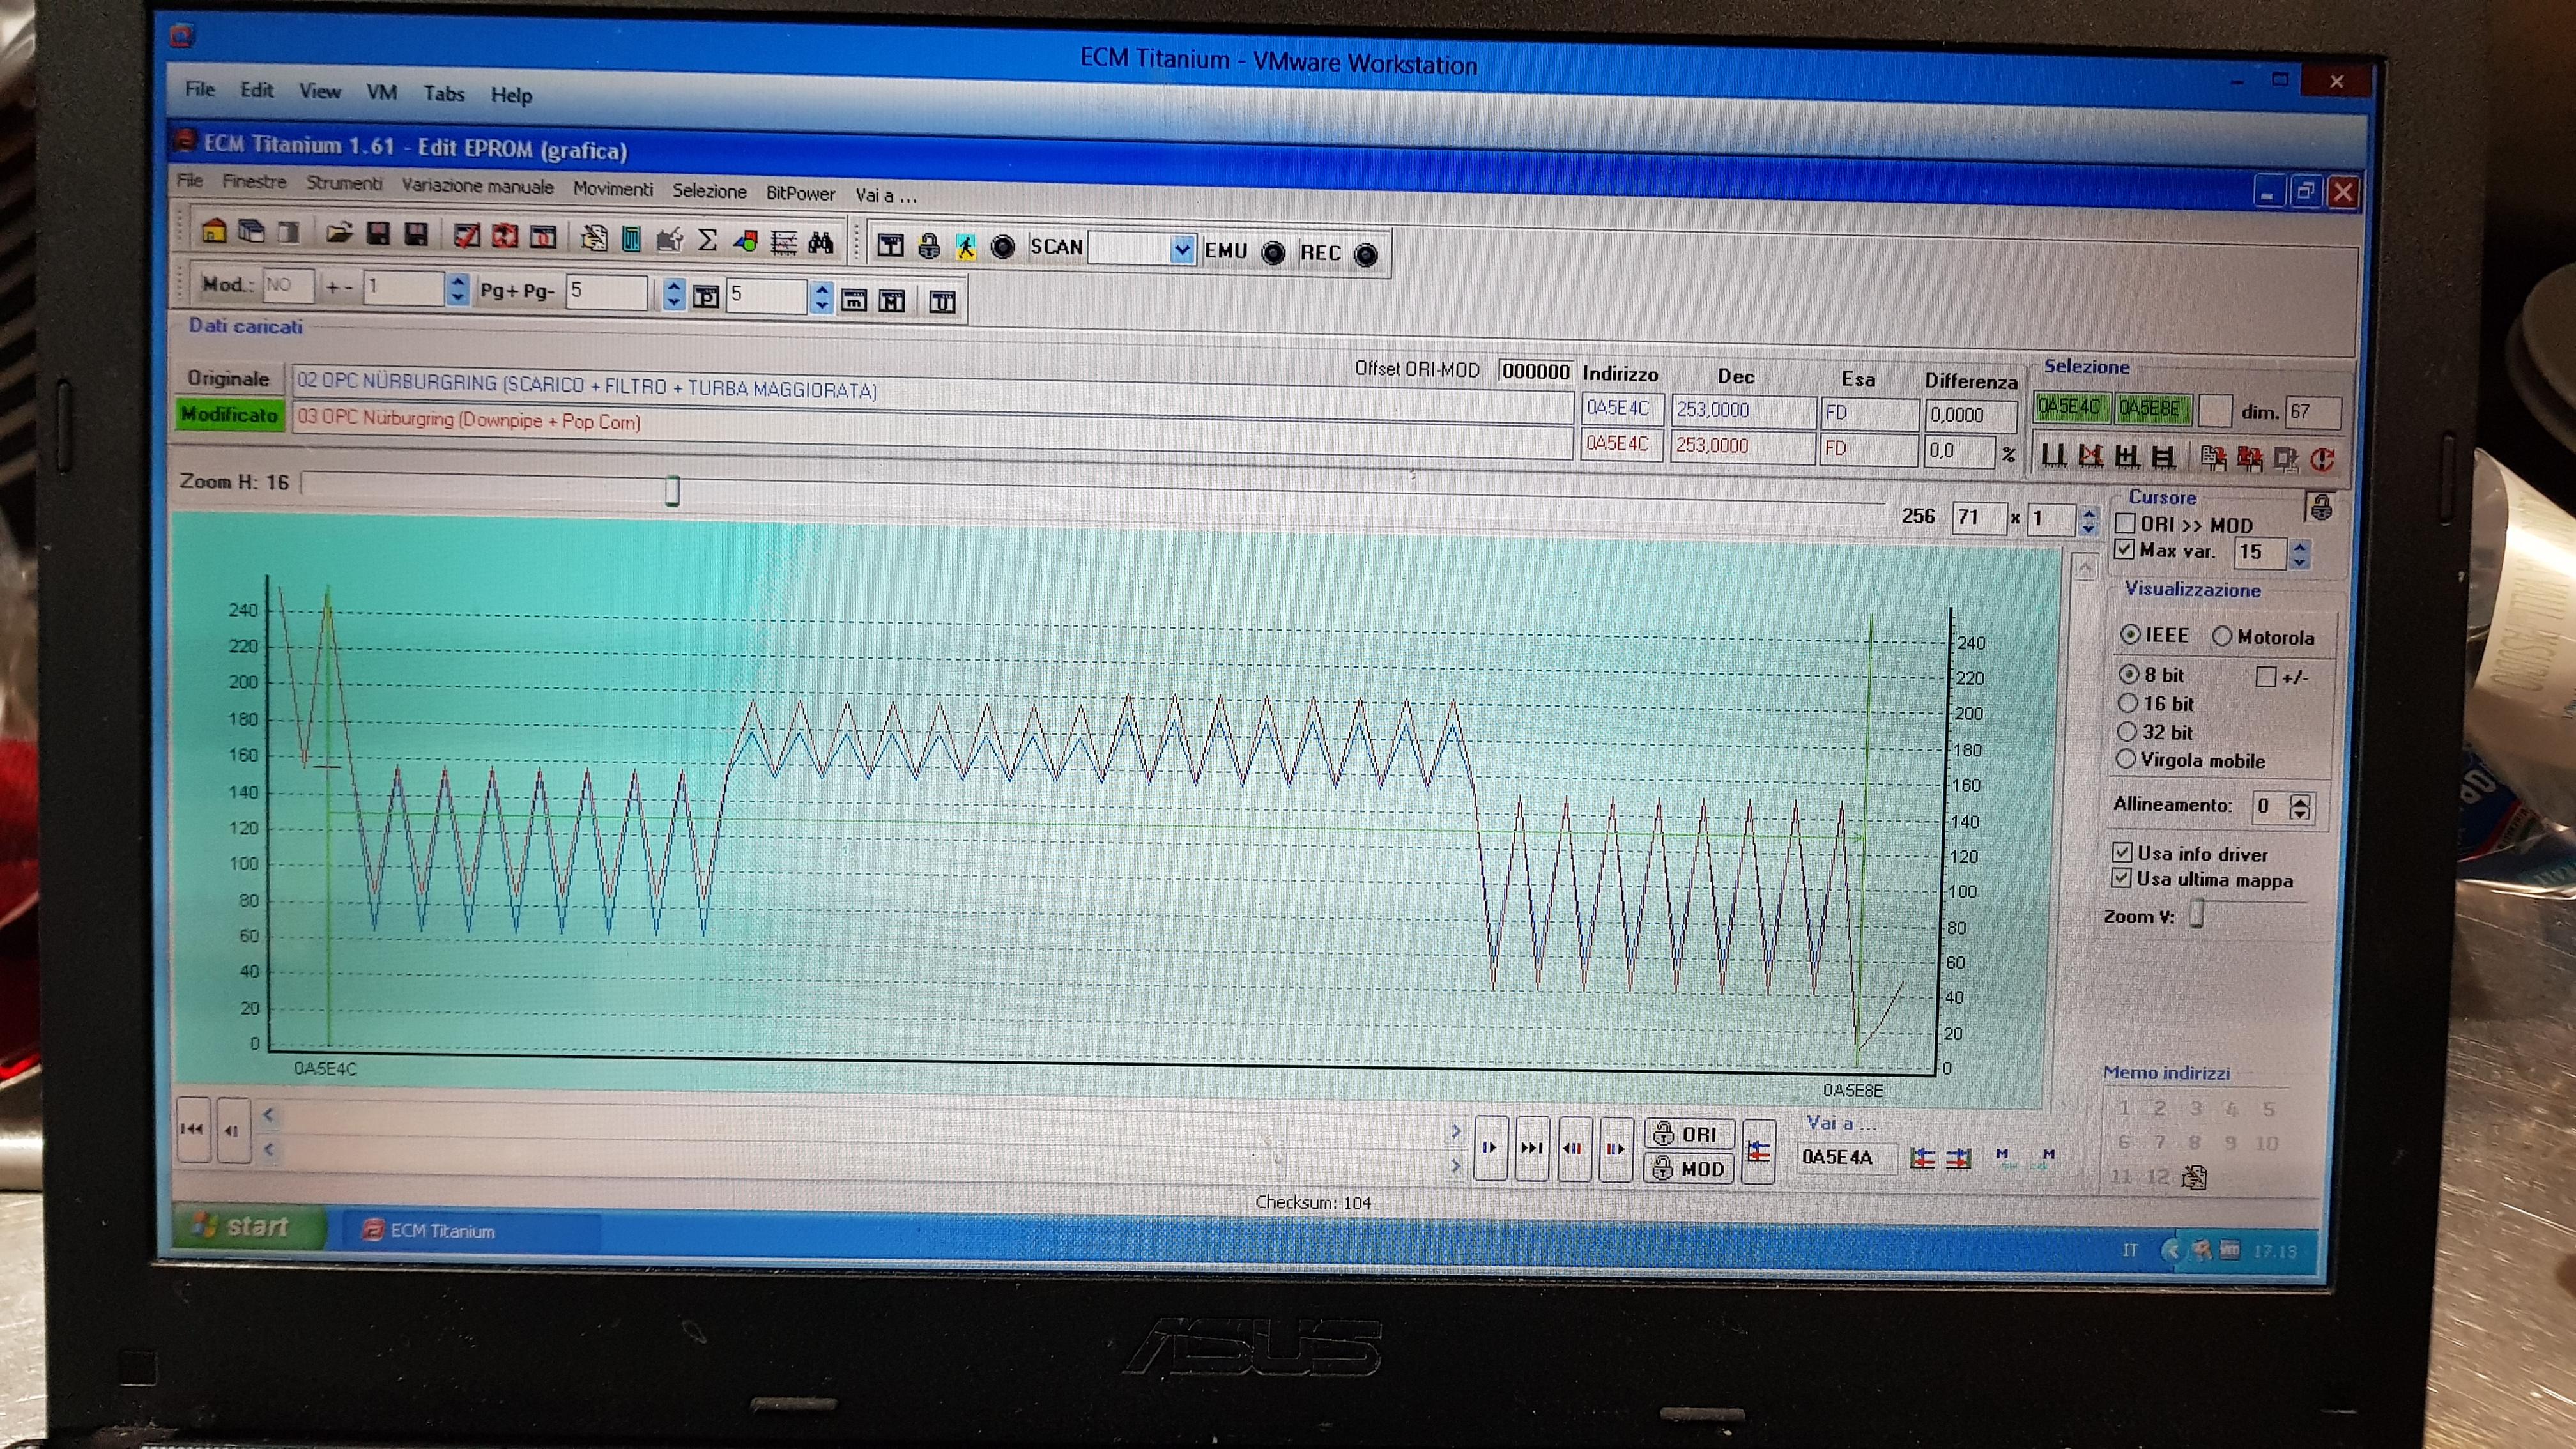Click the skip forward triple-arrow button
The image size is (2576, 1449).
pyautogui.click(x=1531, y=1148)
